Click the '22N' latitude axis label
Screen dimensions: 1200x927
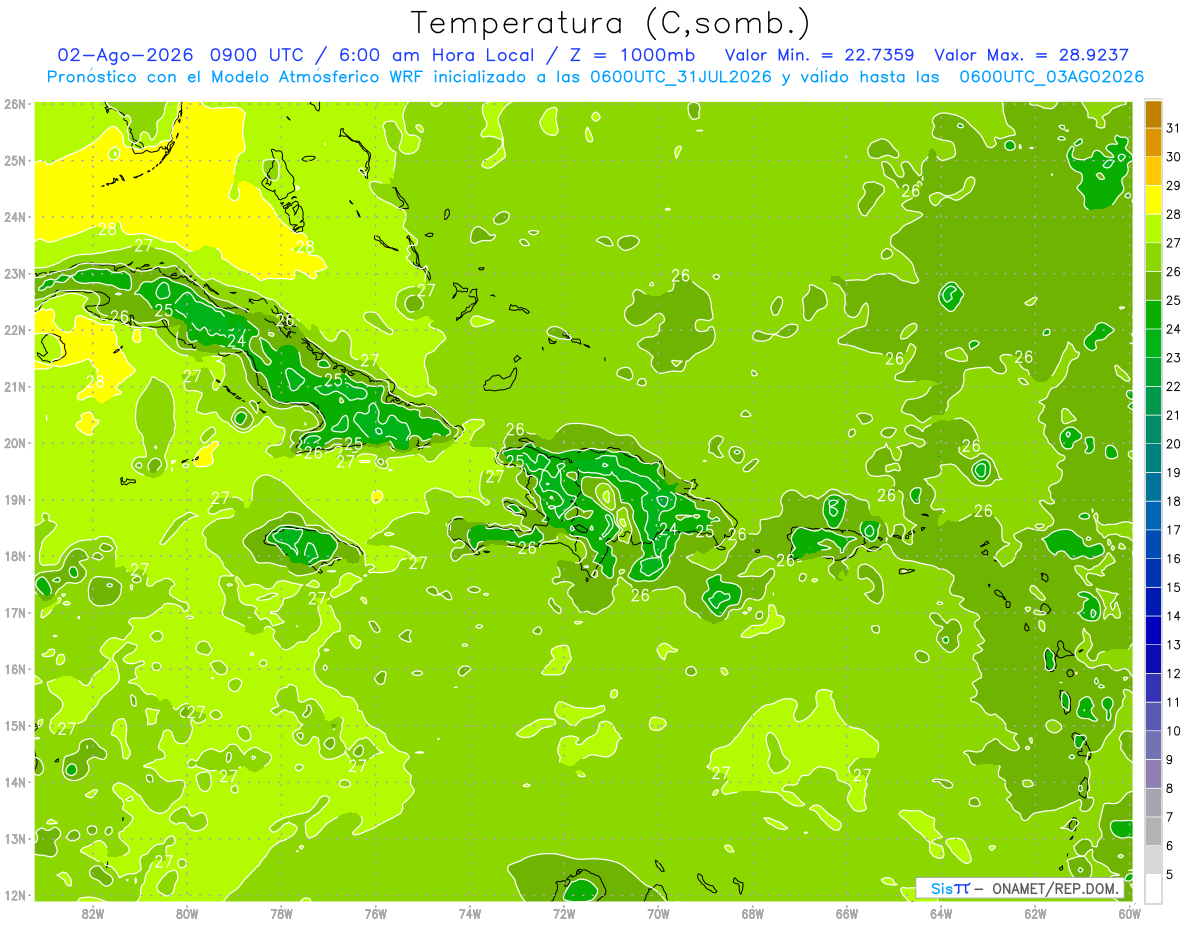pyautogui.click(x=15, y=330)
